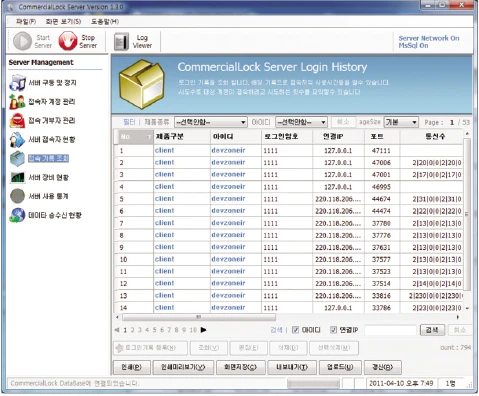Go to previous page set arrow
The width and height of the screenshot is (479, 396).
[117, 330]
